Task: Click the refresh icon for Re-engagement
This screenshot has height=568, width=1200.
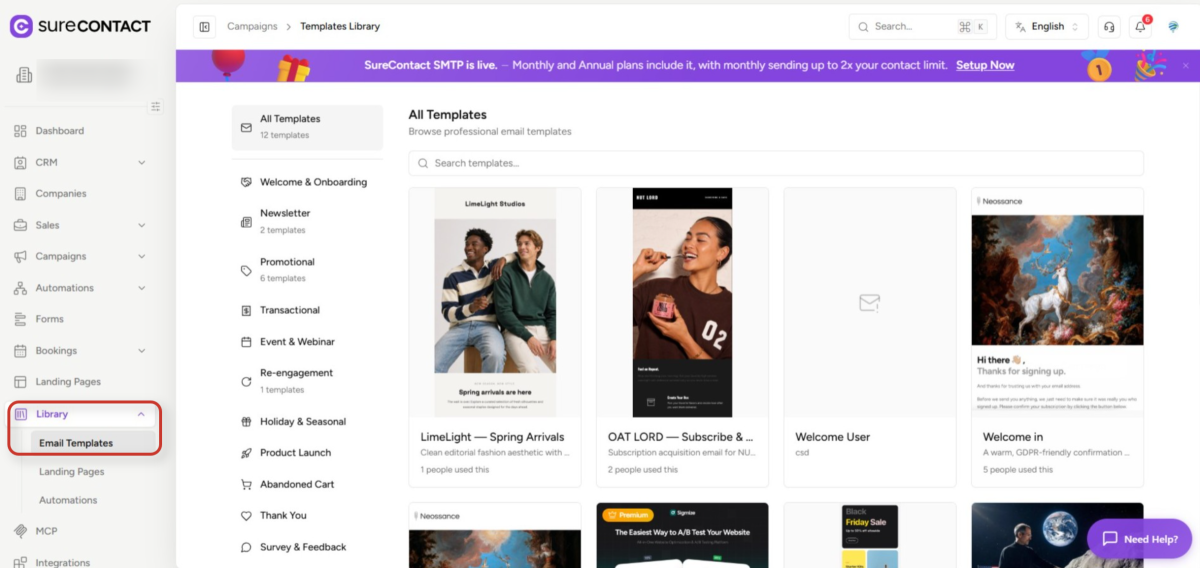Action: click(x=246, y=381)
